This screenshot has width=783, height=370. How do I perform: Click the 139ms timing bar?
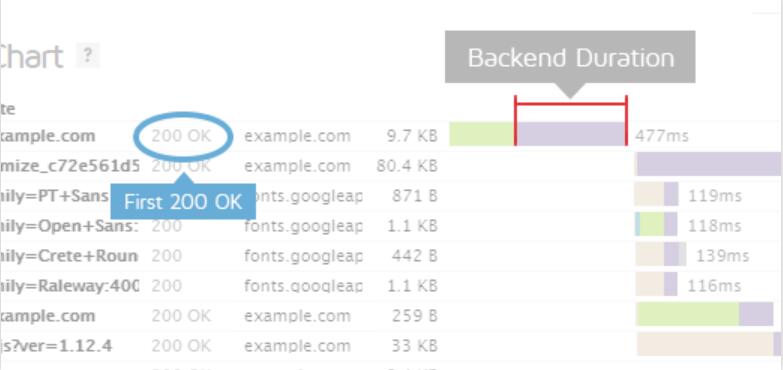(661, 254)
